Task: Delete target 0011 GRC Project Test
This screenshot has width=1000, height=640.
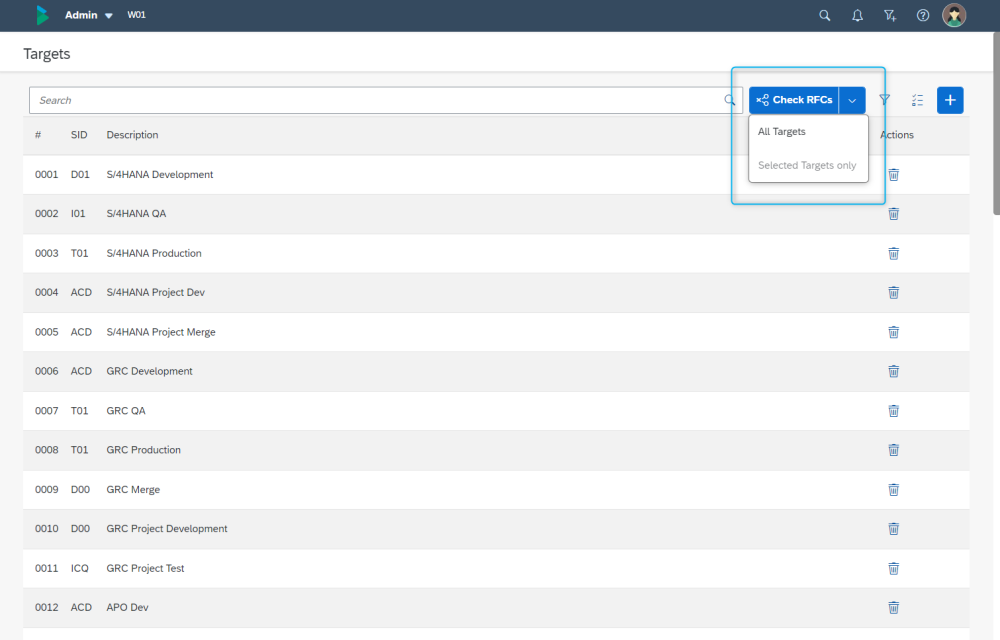Action: click(893, 569)
